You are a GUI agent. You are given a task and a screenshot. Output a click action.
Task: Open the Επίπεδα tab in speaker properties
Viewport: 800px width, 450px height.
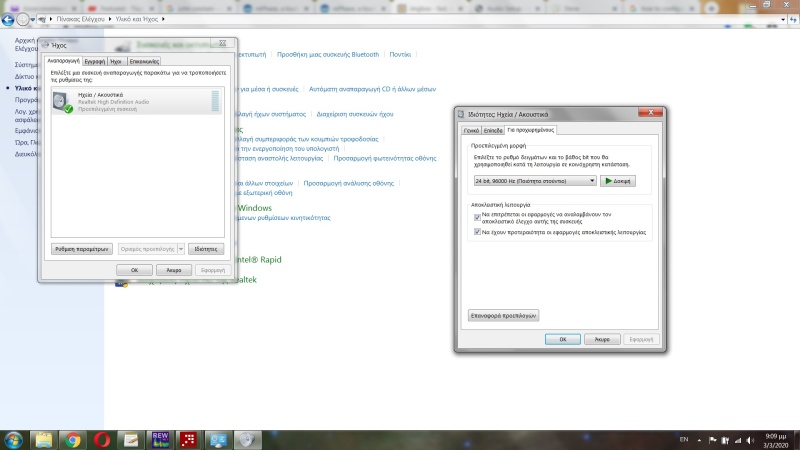point(493,131)
